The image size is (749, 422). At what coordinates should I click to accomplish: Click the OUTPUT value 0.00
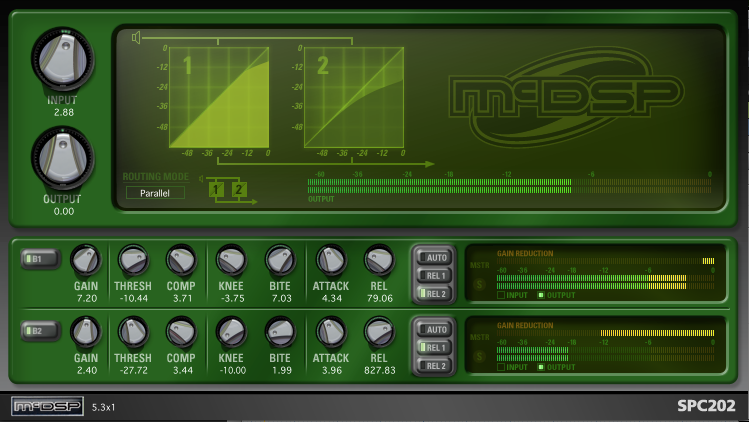pyautogui.click(x=64, y=211)
